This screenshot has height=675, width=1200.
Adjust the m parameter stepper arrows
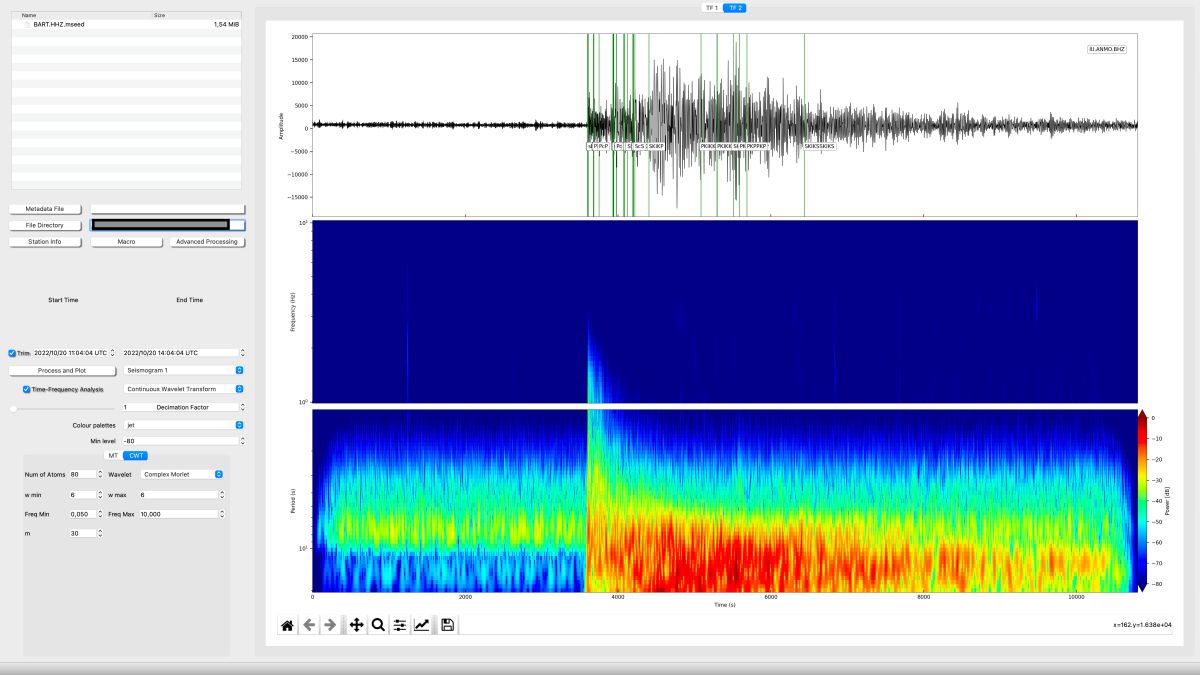pyautogui.click(x=99, y=533)
